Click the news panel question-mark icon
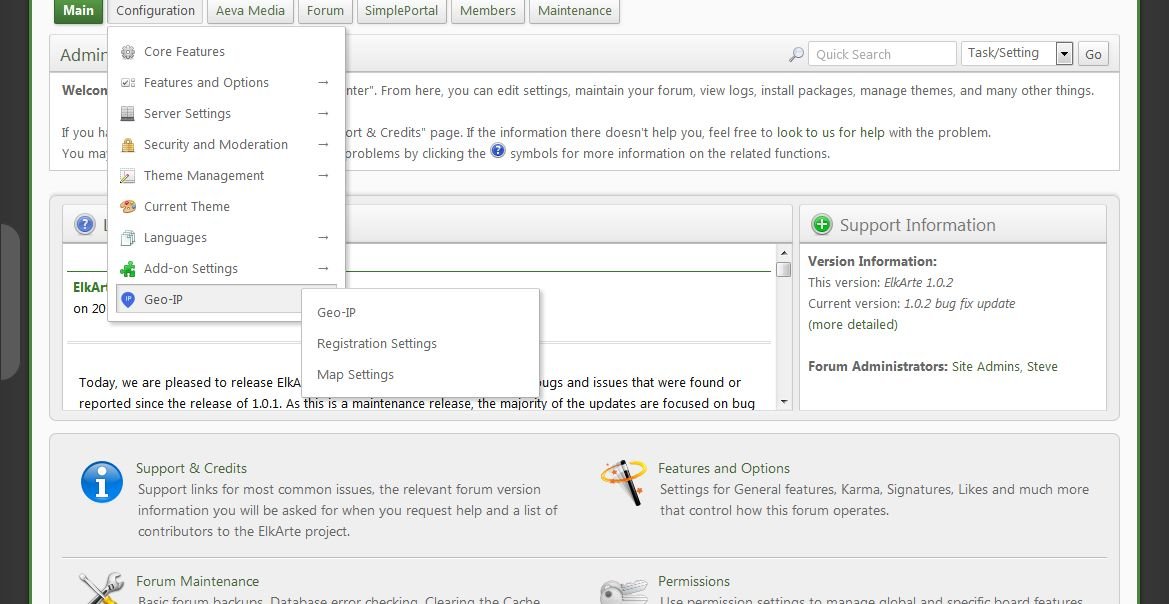Viewport: 1169px width, 604px height. (85, 224)
